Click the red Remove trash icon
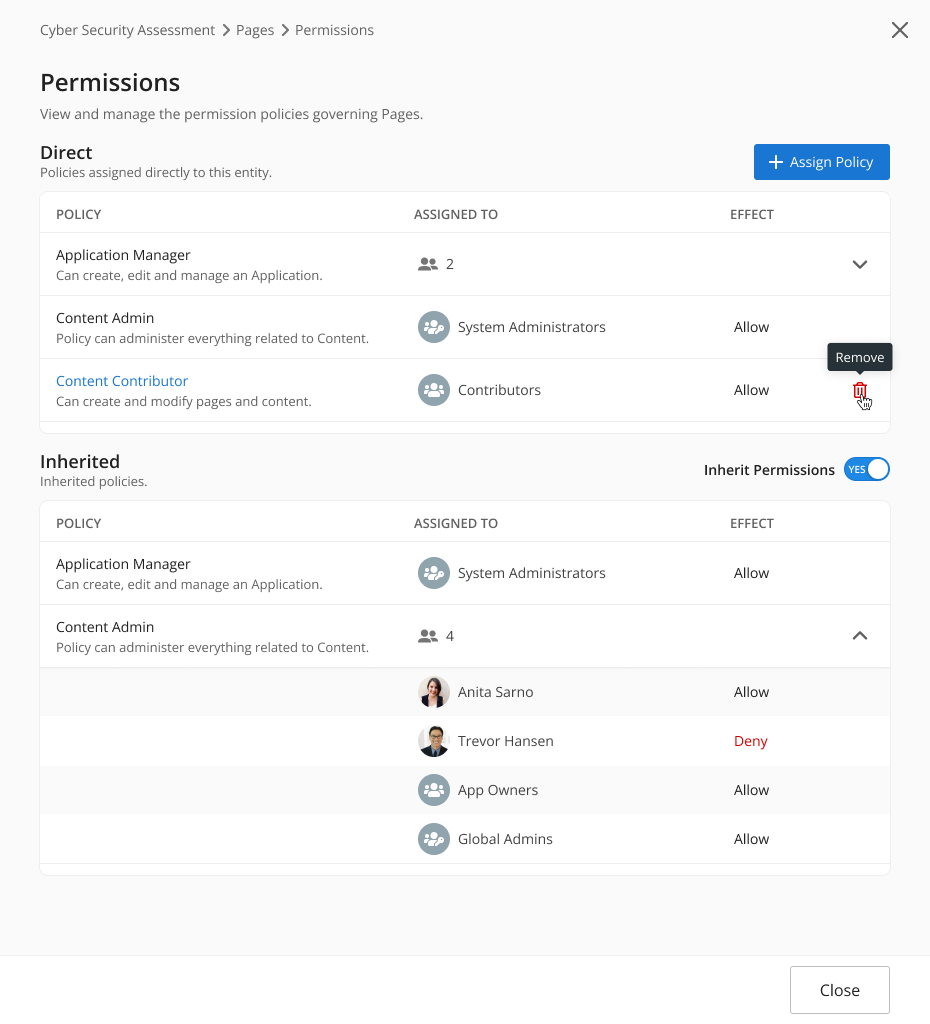 (859, 391)
